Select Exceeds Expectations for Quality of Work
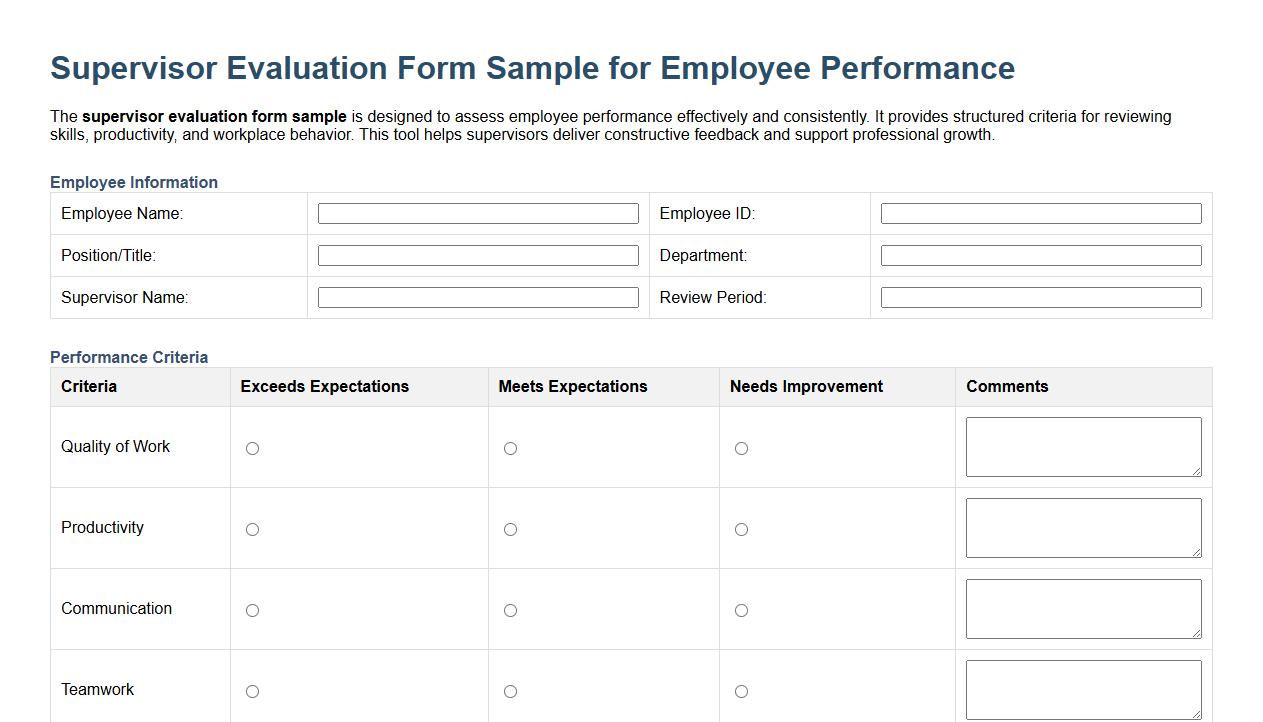Image resolution: width=1263 pixels, height=722 pixels. (252, 448)
